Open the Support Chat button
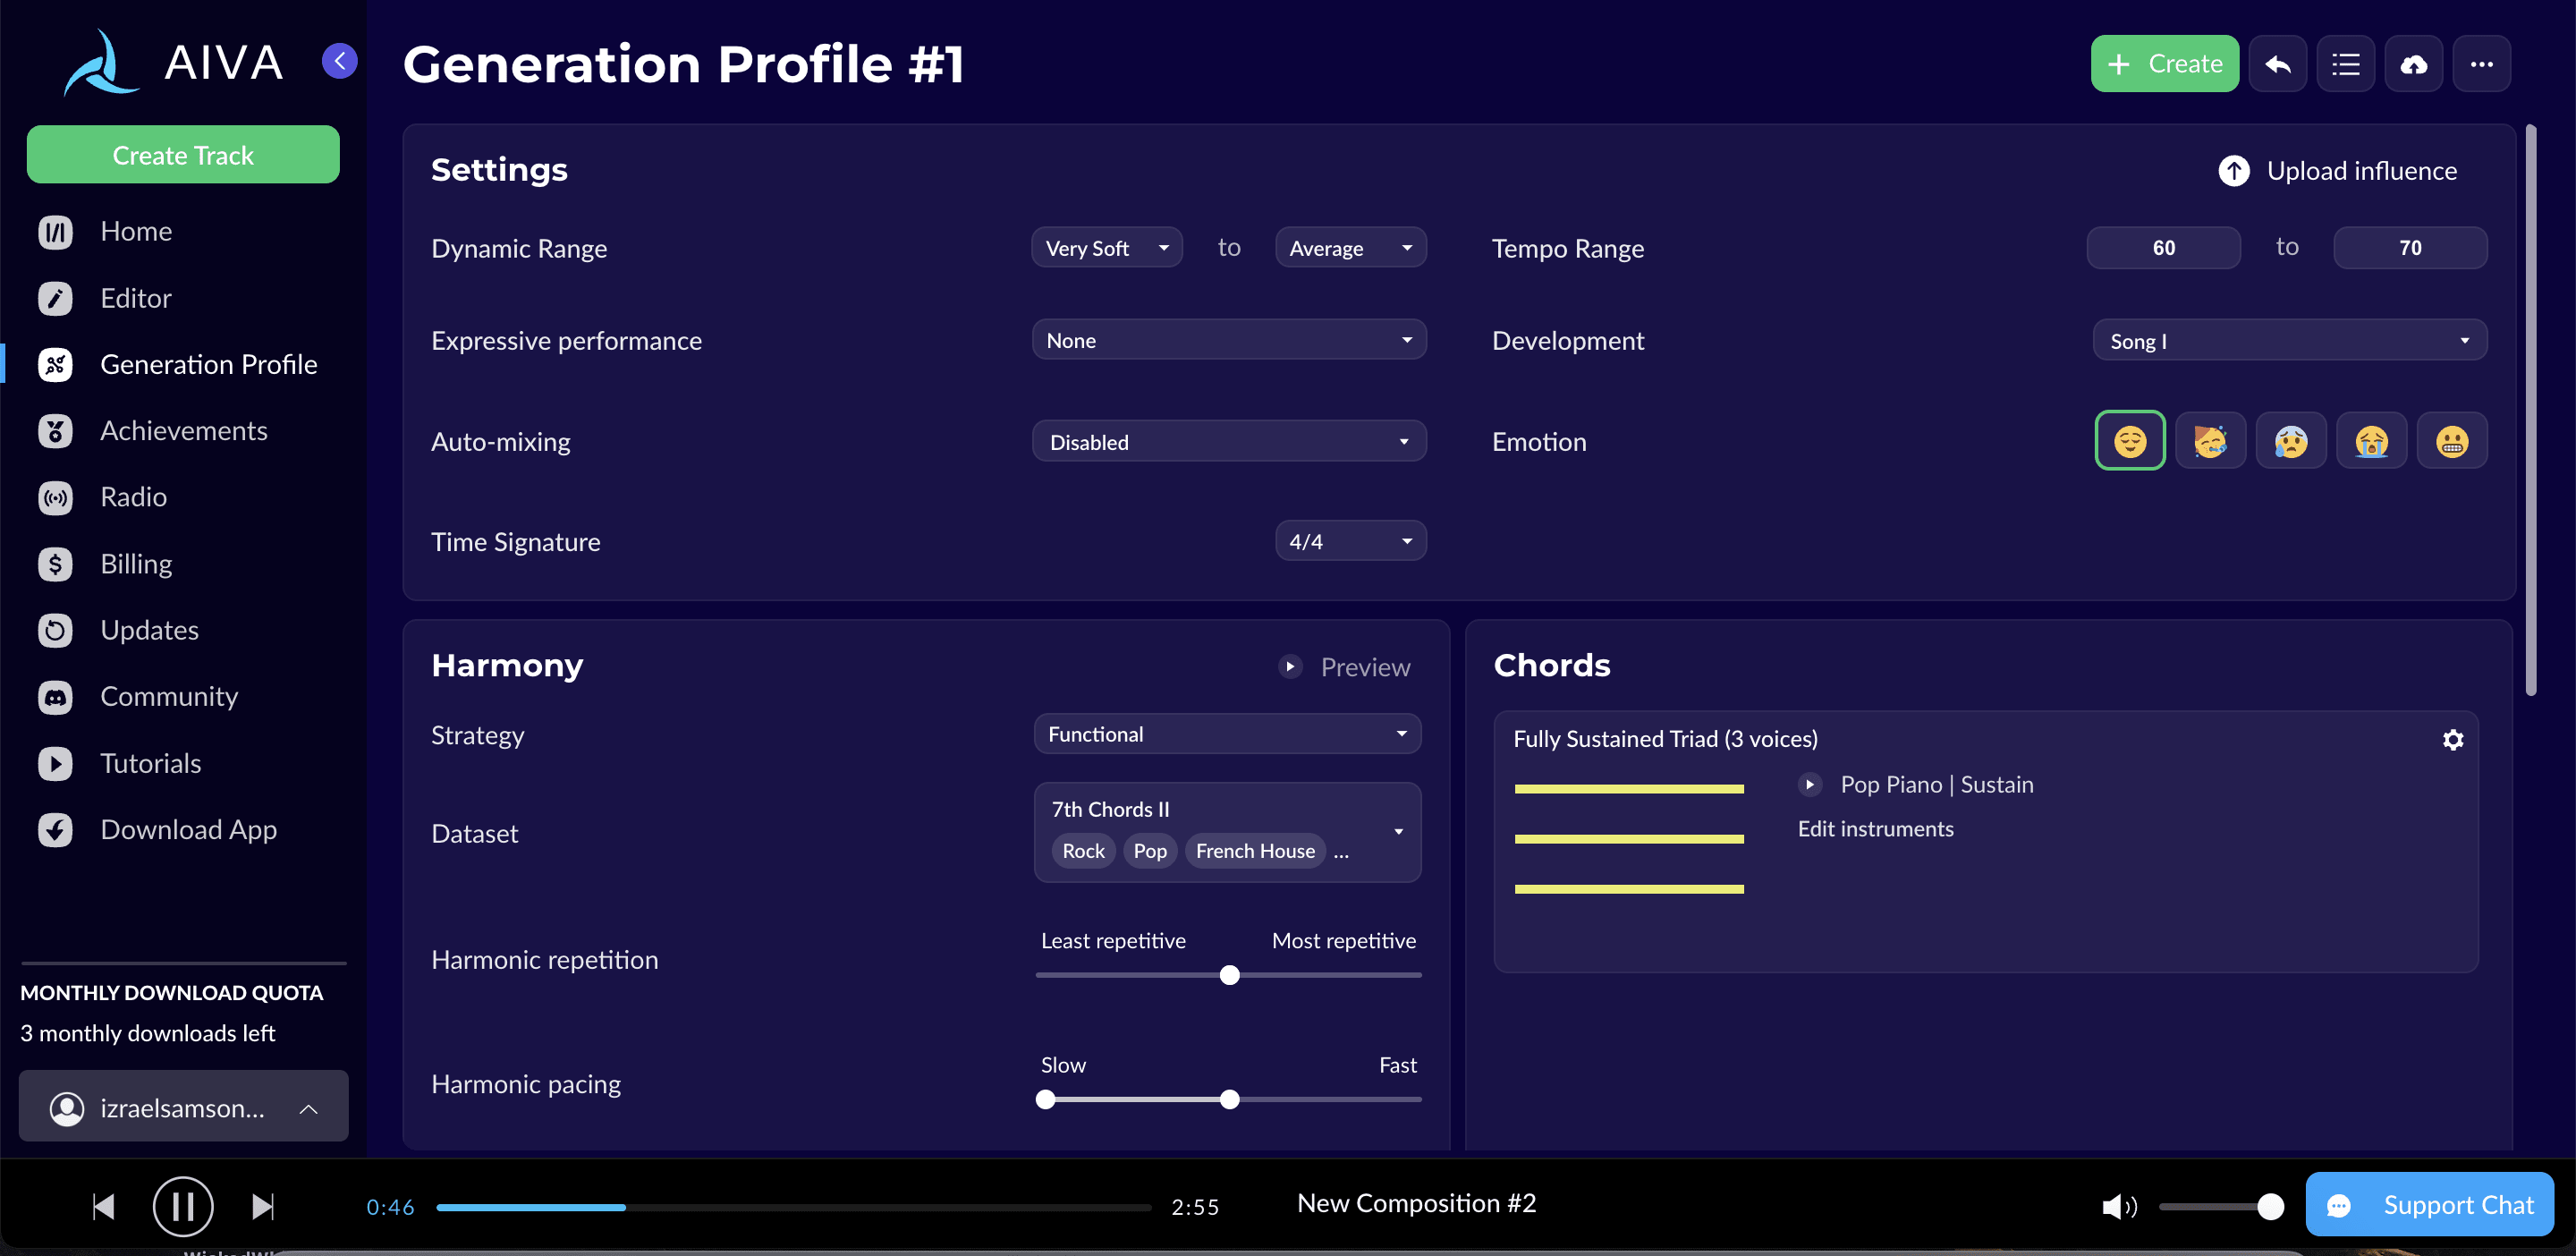The image size is (2576, 1256). click(2429, 1205)
